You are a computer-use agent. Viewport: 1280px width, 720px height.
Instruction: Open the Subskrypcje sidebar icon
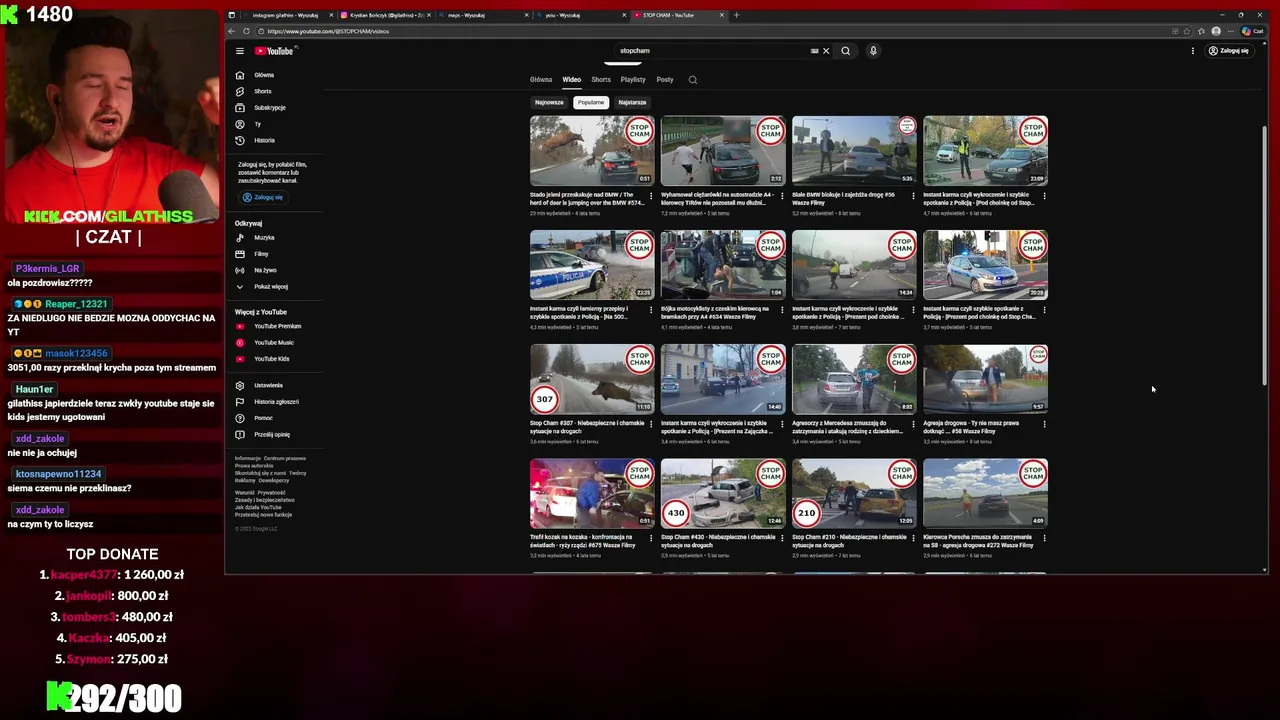[240, 107]
